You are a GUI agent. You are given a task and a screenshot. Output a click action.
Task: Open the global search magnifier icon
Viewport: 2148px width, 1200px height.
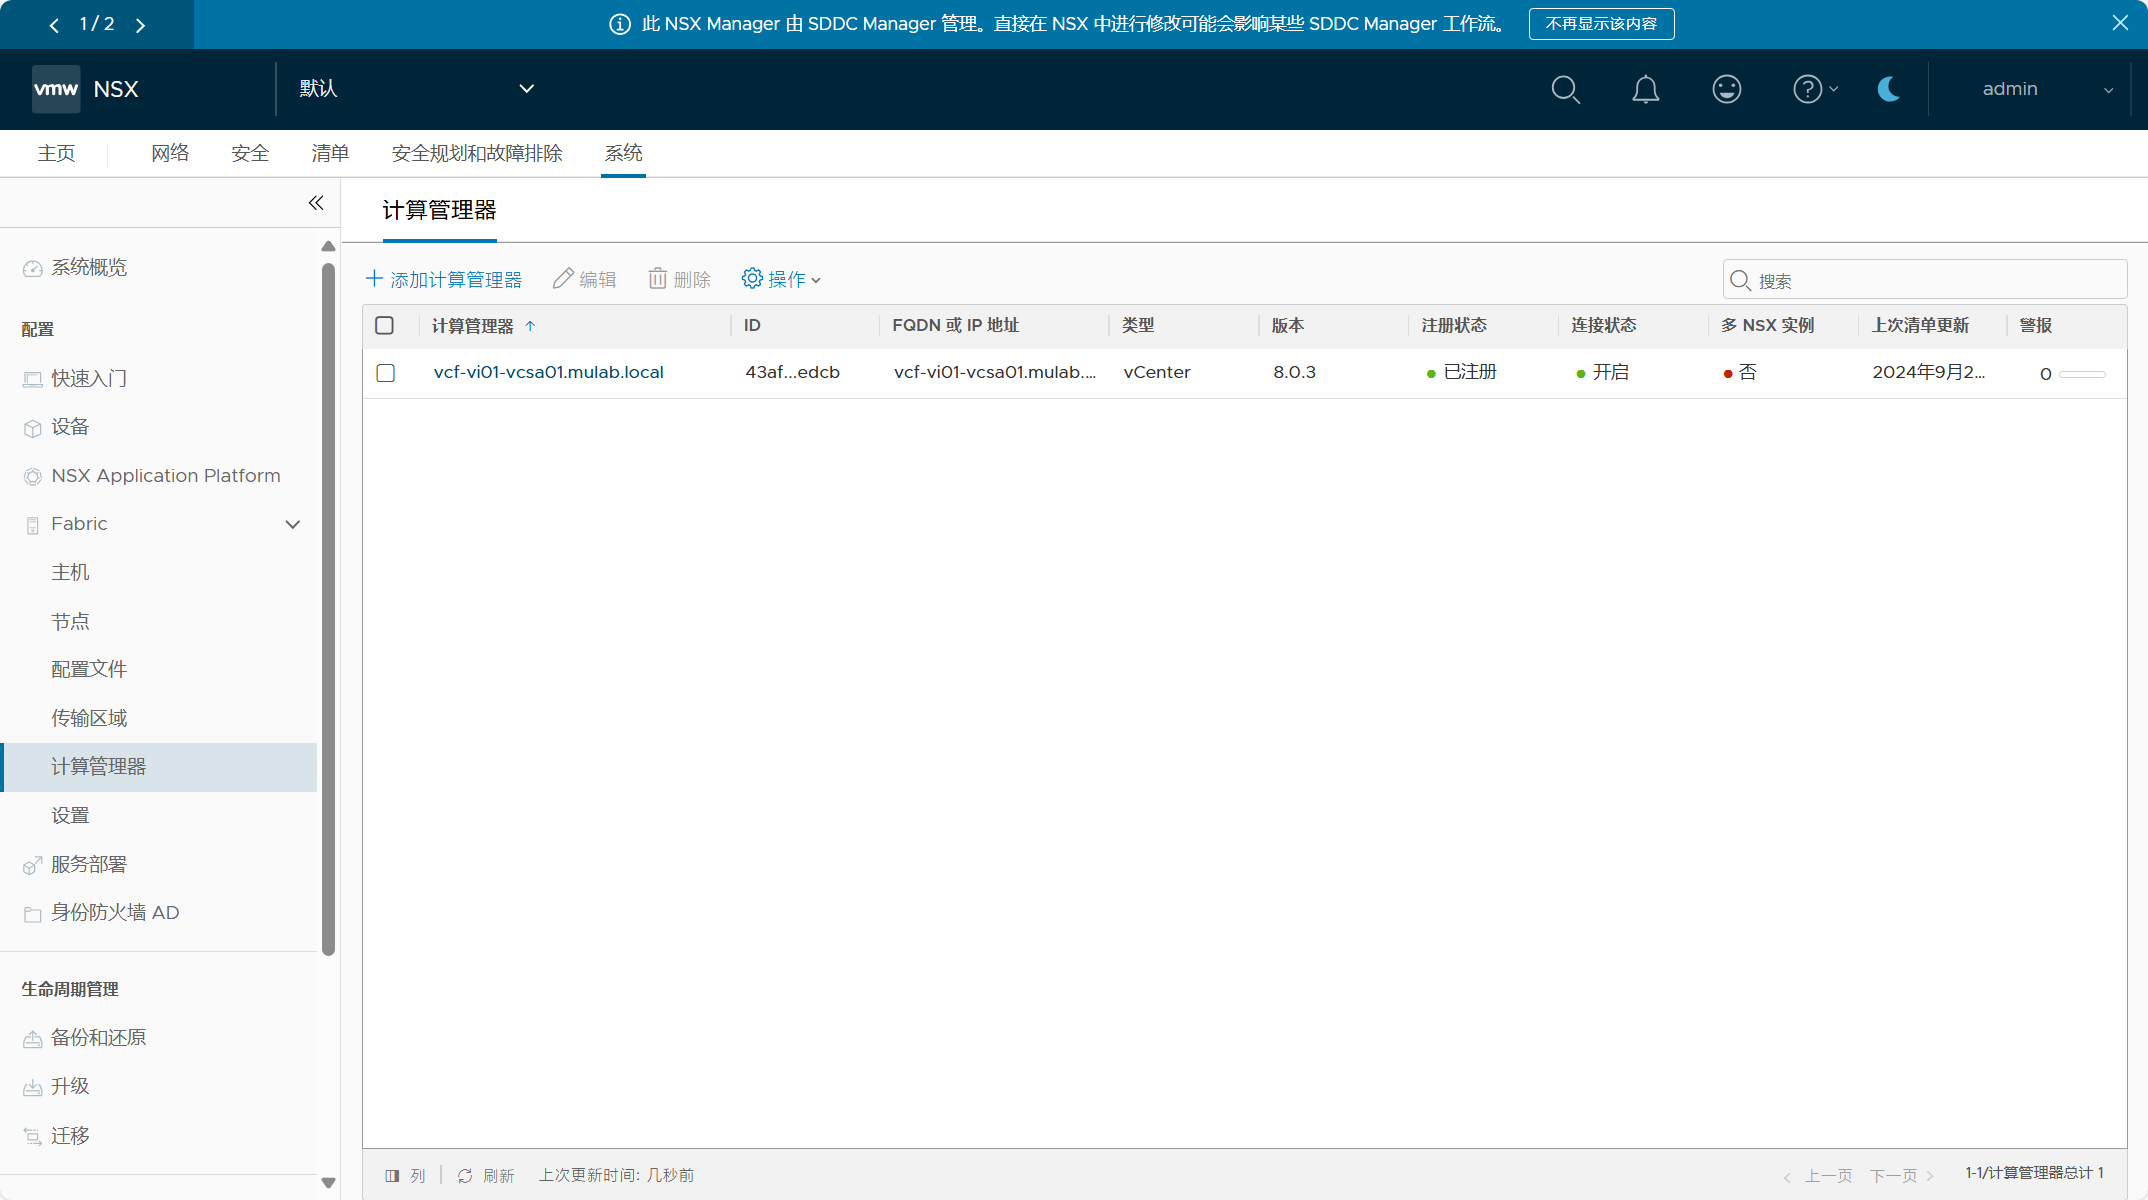(x=1565, y=90)
